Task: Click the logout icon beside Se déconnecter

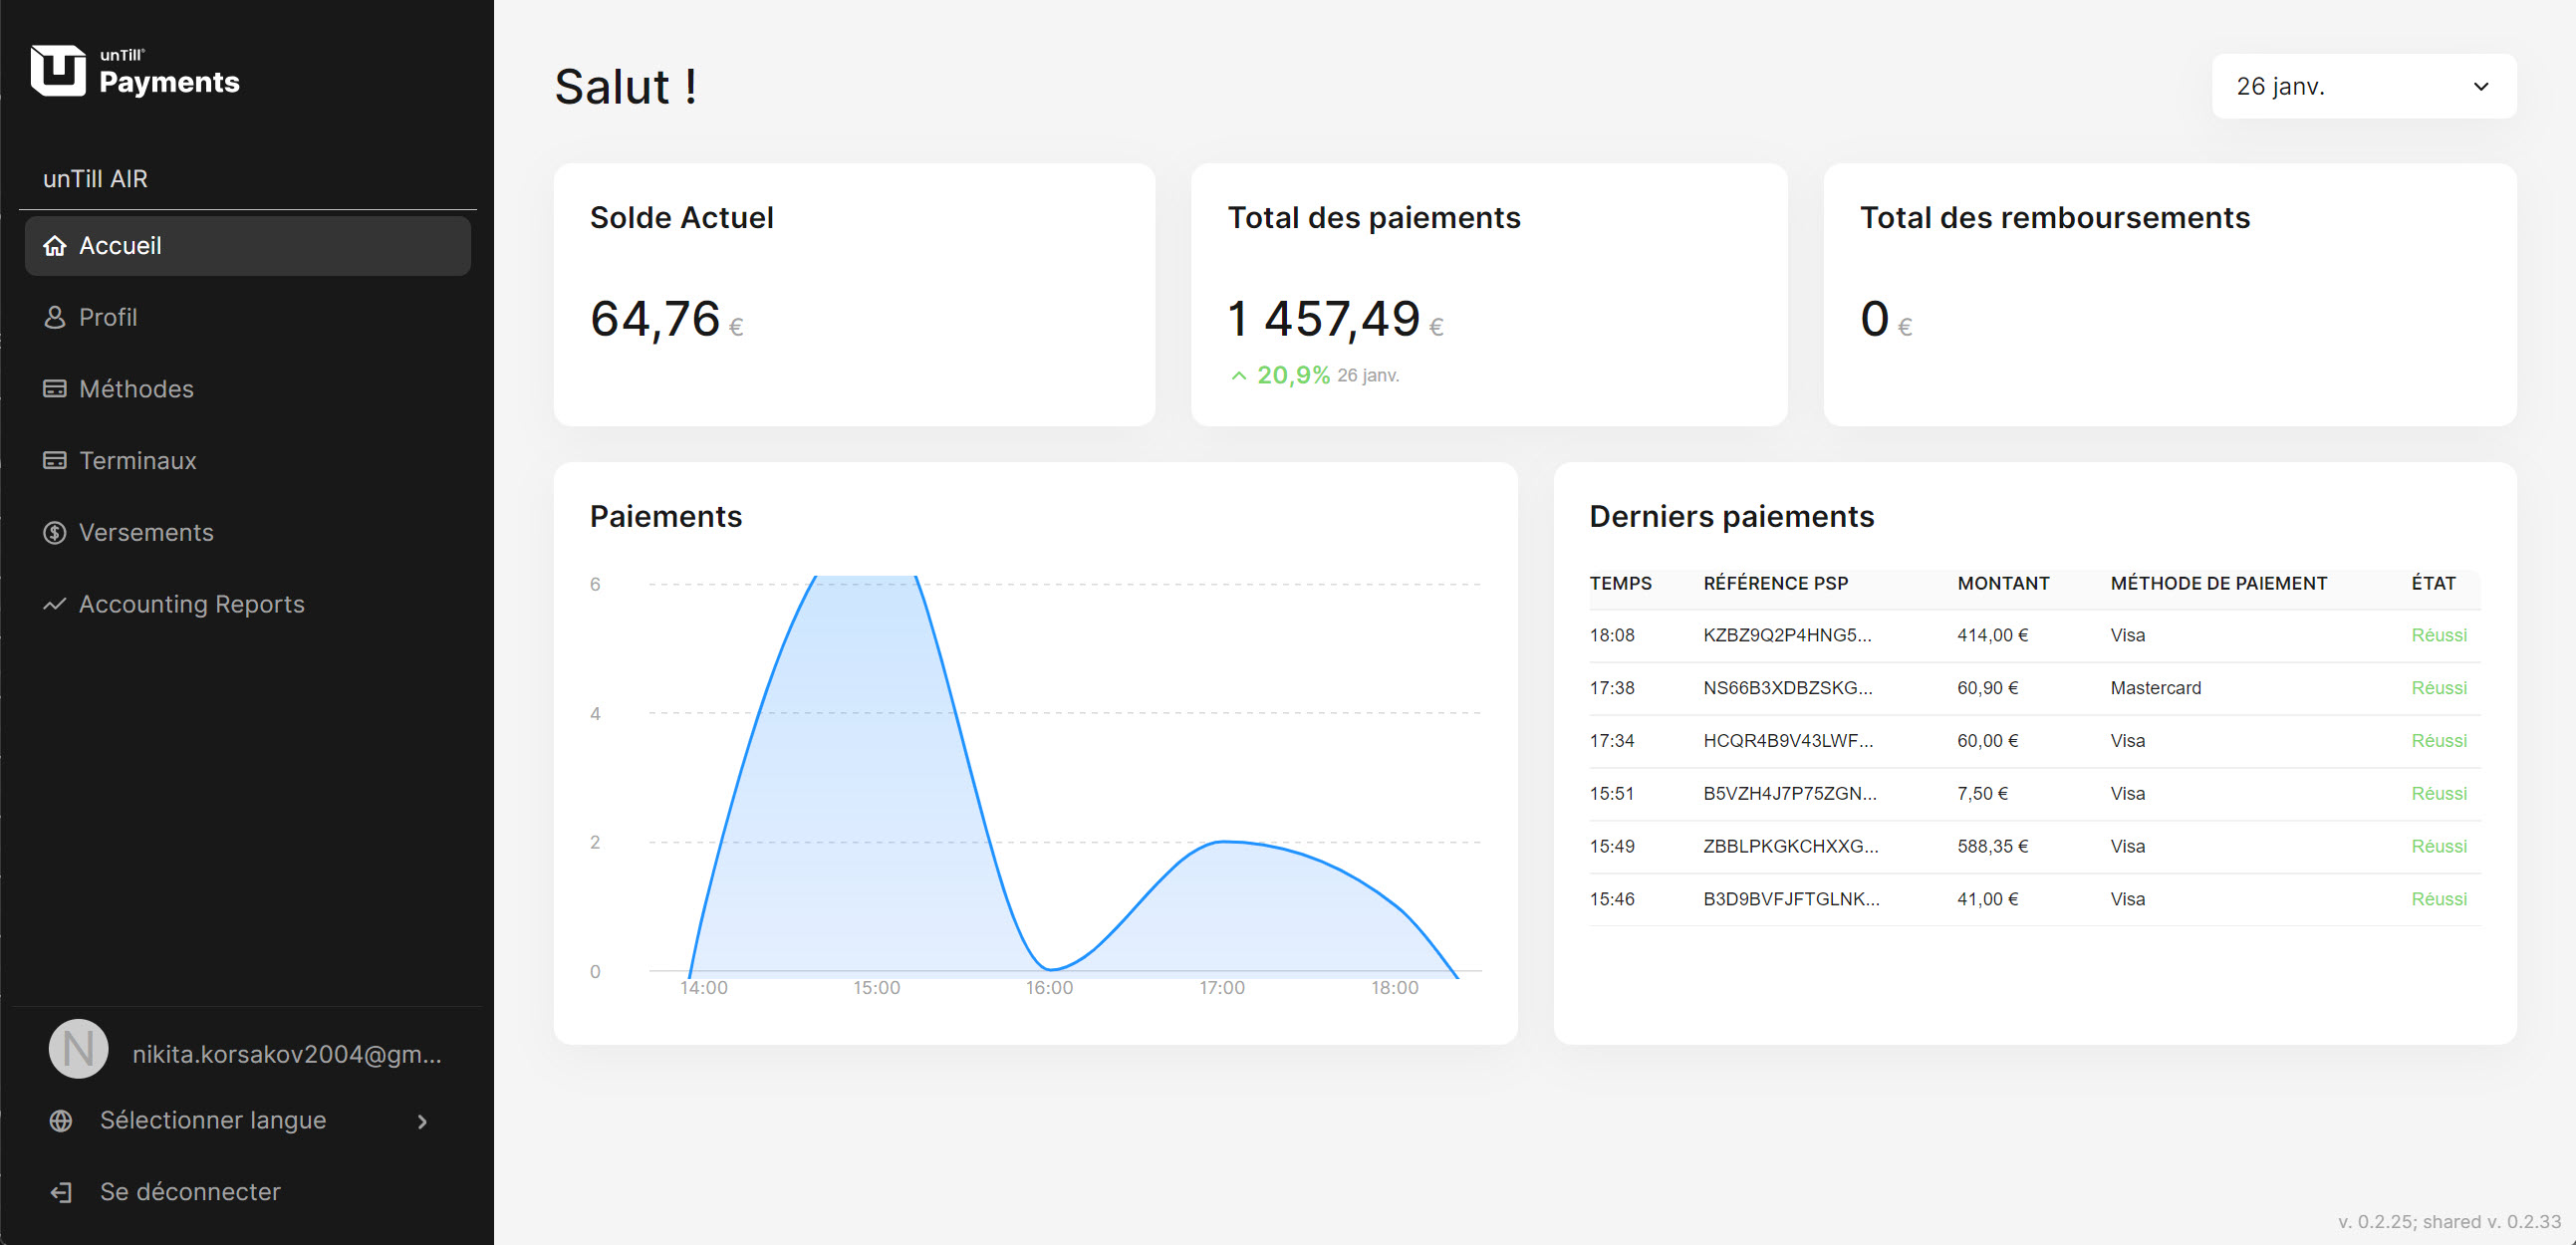Action: pos(61,1192)
